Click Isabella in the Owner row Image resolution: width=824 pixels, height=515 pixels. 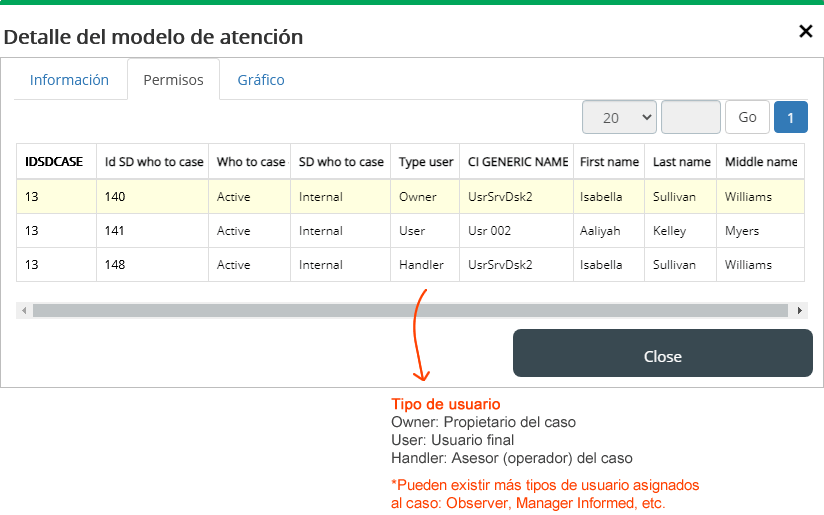(609, 197)
